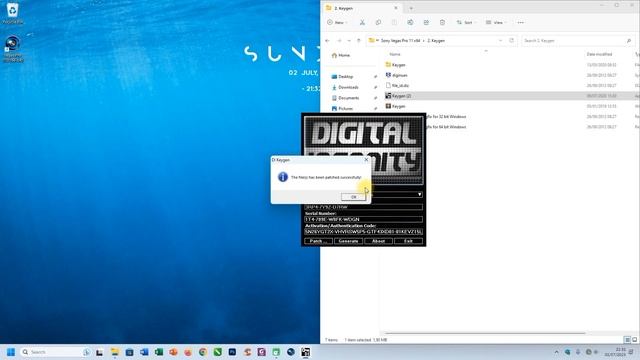Share the selected file from Explorer toolbar

pyautogui.click(x=426, y=22)
